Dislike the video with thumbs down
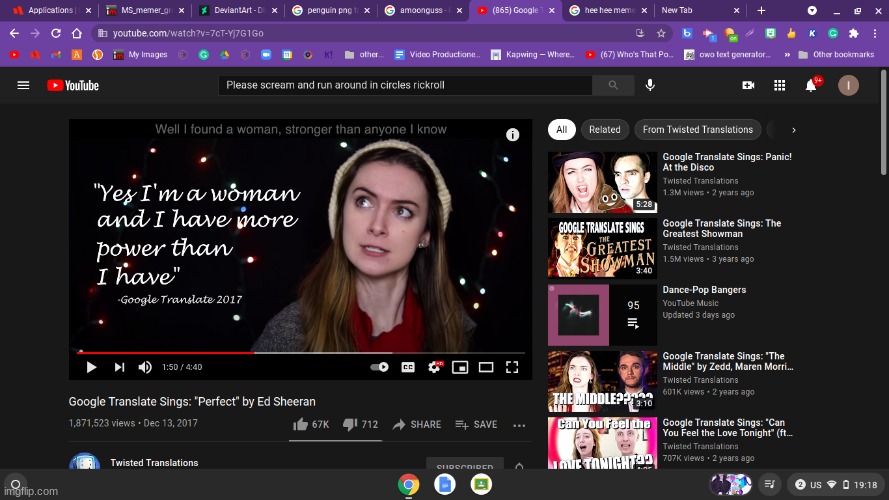The width and height of the screenshot is (889, 500). click(359, 424)
